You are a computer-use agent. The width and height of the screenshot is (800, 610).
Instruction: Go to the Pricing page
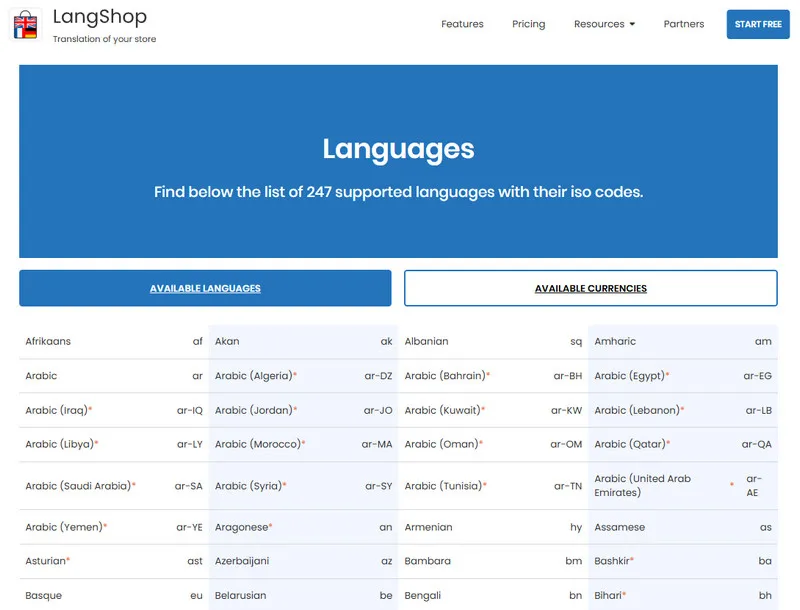529,24
